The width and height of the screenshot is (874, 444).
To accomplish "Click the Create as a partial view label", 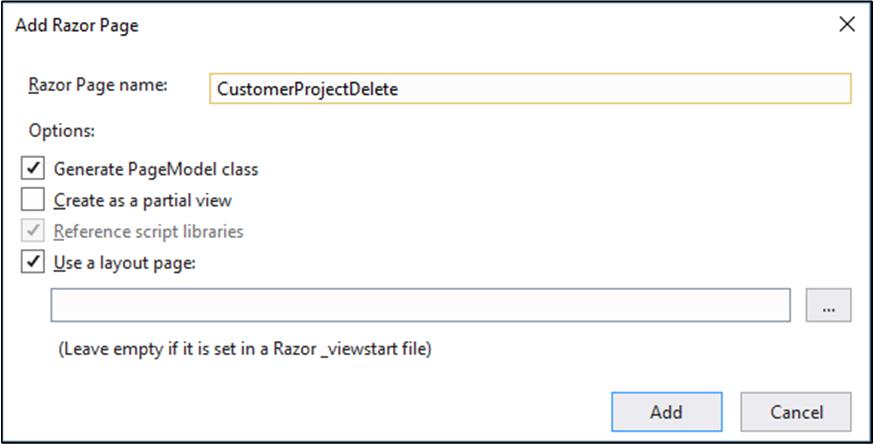I will click(x=143, y=200).
